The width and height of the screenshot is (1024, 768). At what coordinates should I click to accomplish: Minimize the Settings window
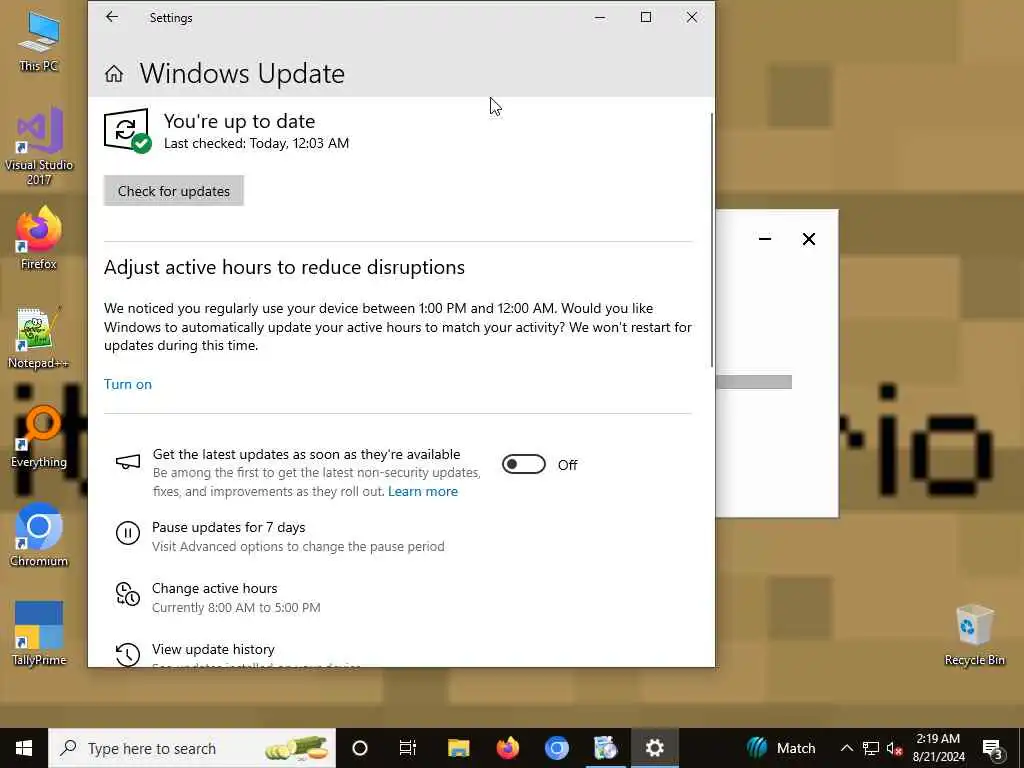(x=600, y=18)
